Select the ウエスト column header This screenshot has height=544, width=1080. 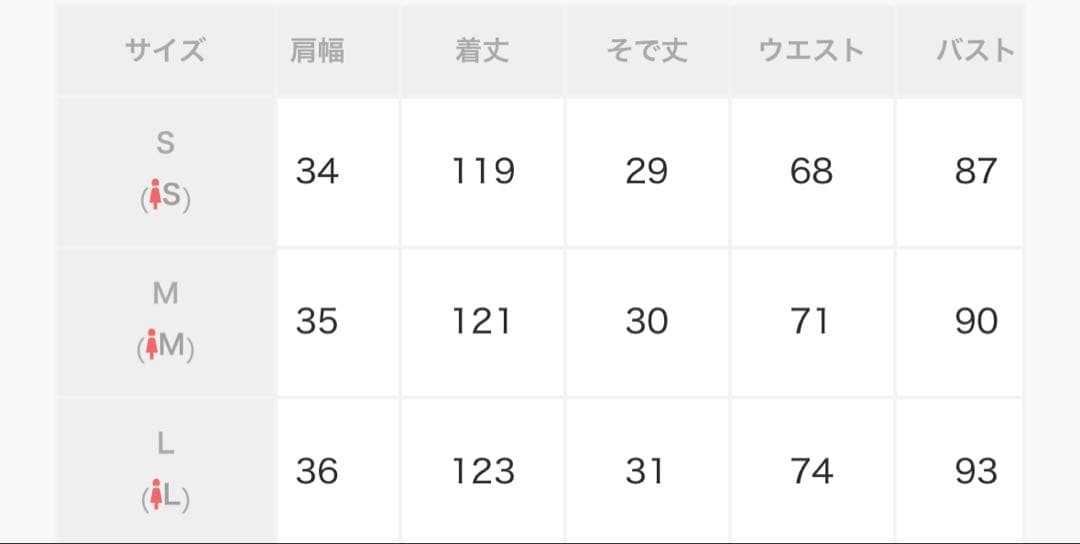coord(811,51)
